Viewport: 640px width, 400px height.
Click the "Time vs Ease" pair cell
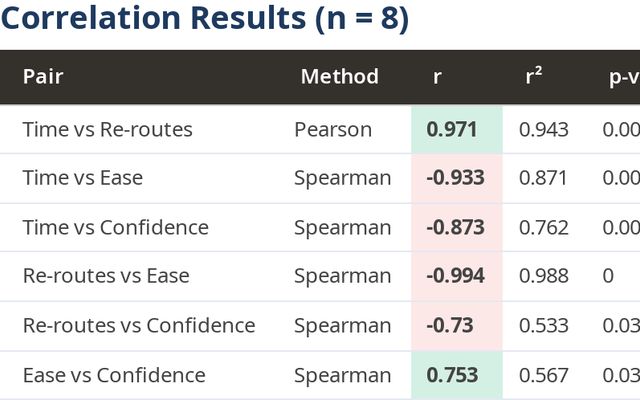pos(83,178)
